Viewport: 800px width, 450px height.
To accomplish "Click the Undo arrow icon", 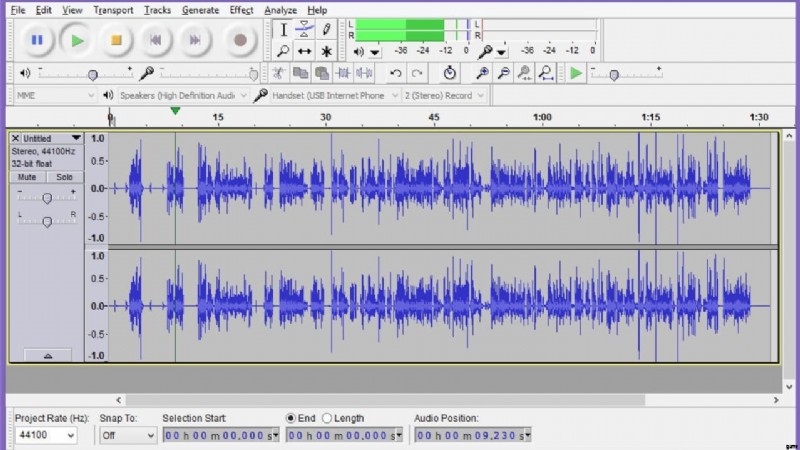I will (x=396, y=73).
